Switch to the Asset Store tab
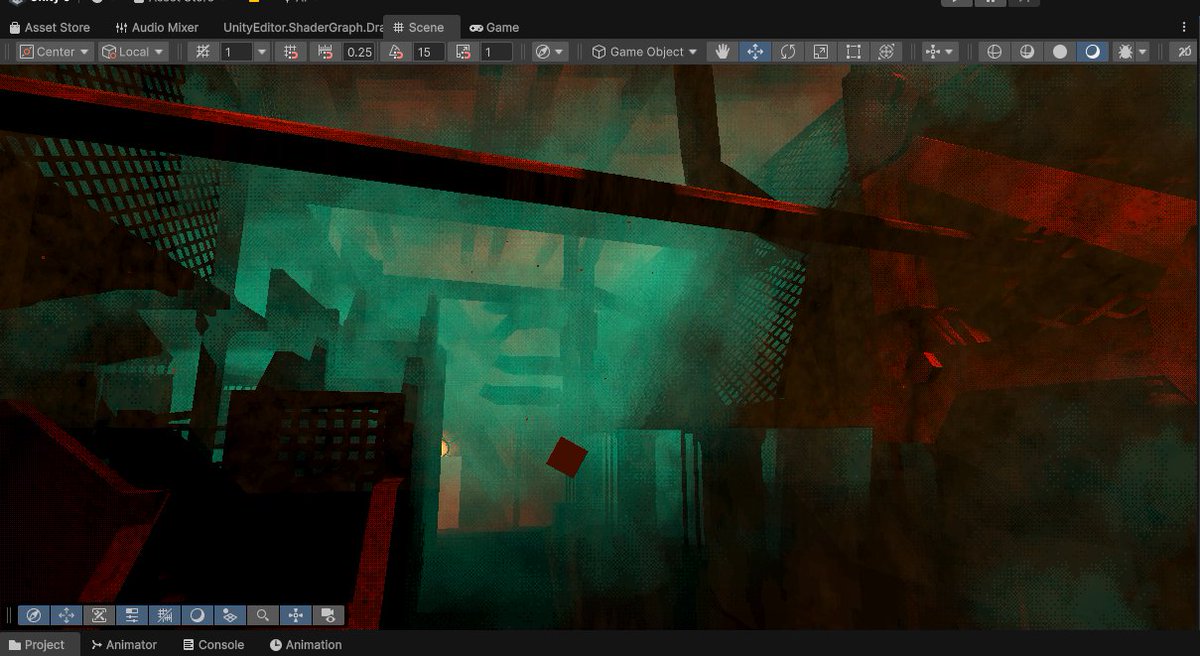 point(50,27)
